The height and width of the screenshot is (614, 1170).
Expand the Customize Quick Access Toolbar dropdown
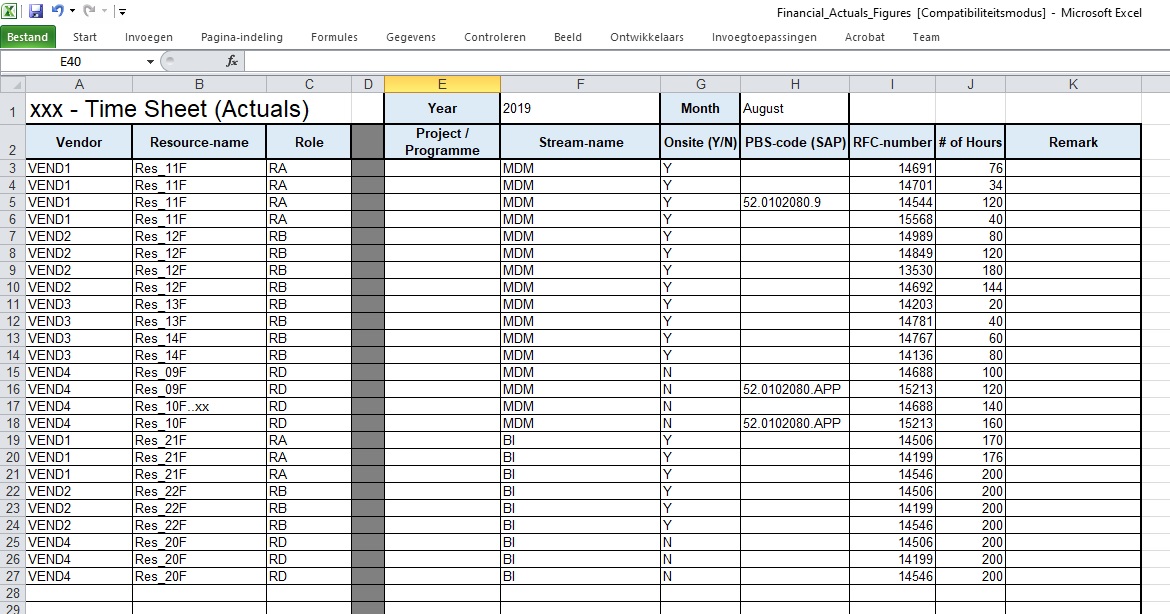click(122, 12)
